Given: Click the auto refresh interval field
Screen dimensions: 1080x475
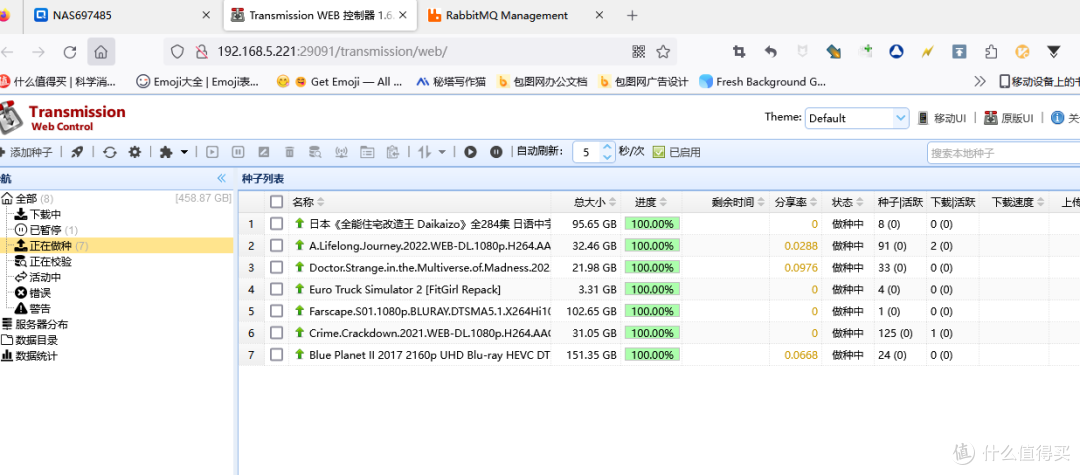Looking at the screenshot, I should 587,152.
